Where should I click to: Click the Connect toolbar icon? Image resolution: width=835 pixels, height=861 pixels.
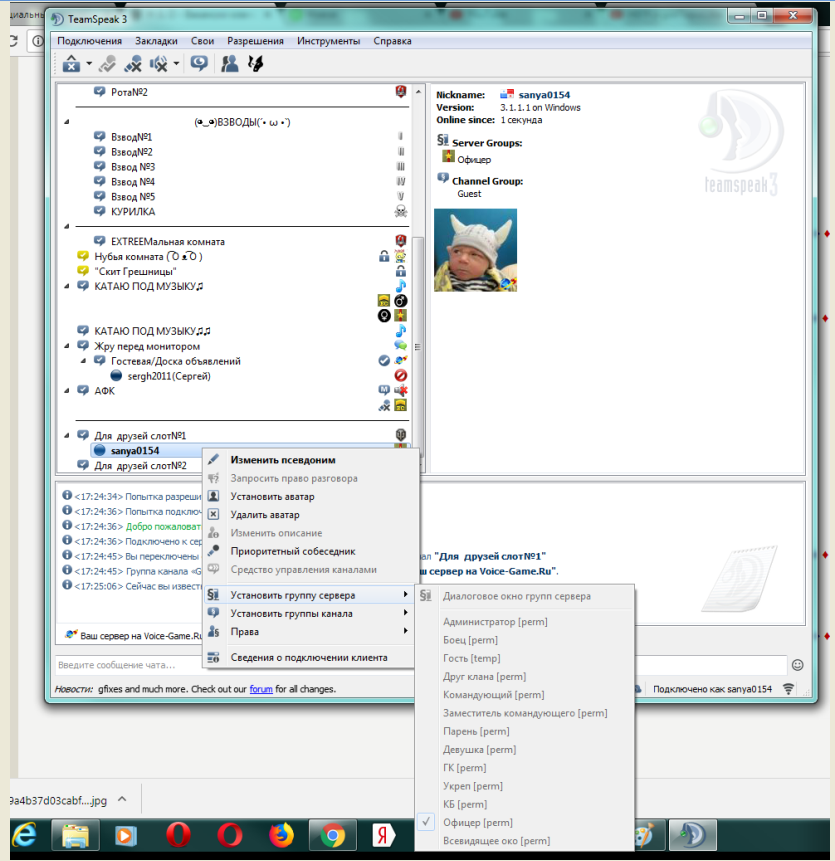(x=71, y=64)
